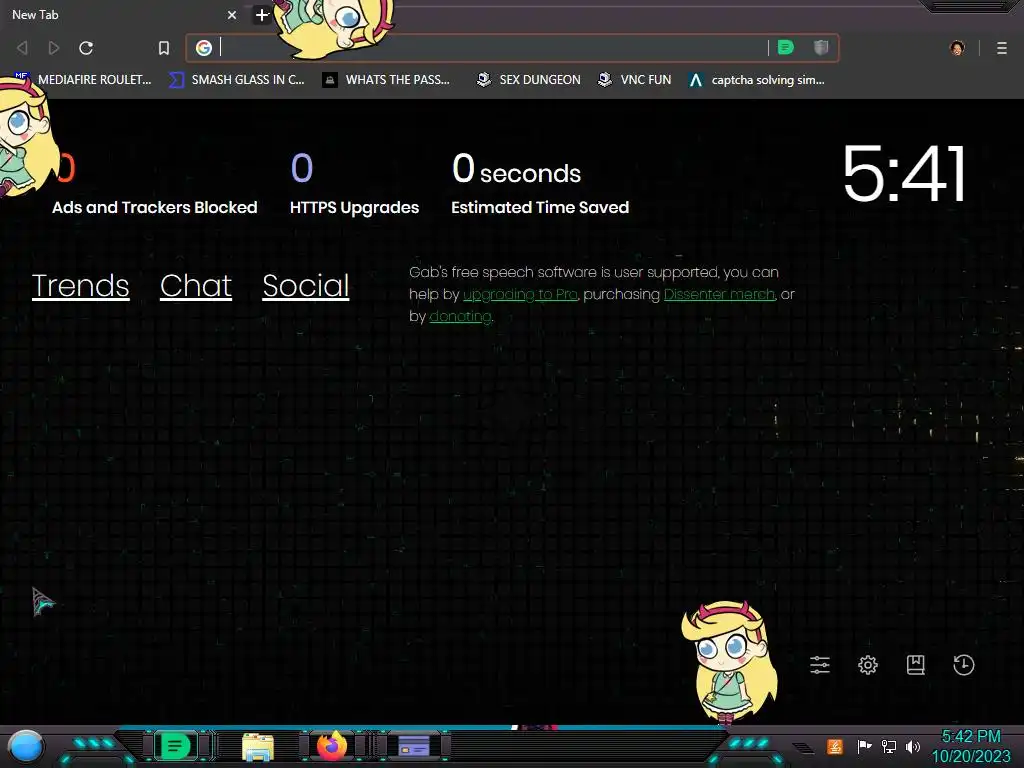Screen dimensions: 1024x768
Task: Click the bookmark icon next to the address bar
Action: (x=164, y=48)
